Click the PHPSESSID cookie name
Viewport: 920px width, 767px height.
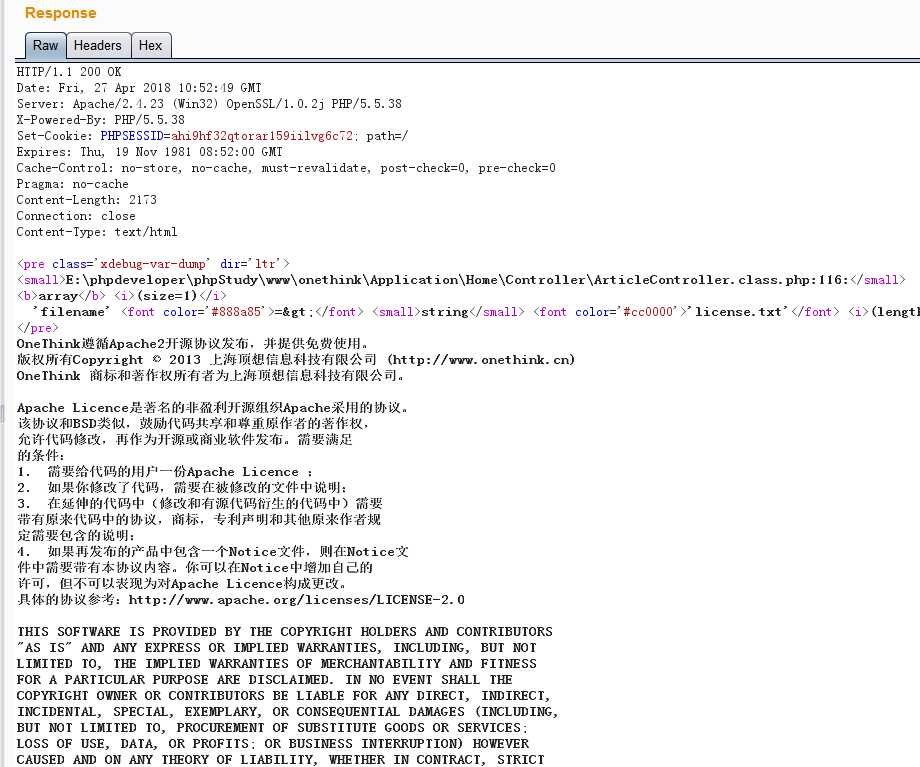tap(132, 136)
